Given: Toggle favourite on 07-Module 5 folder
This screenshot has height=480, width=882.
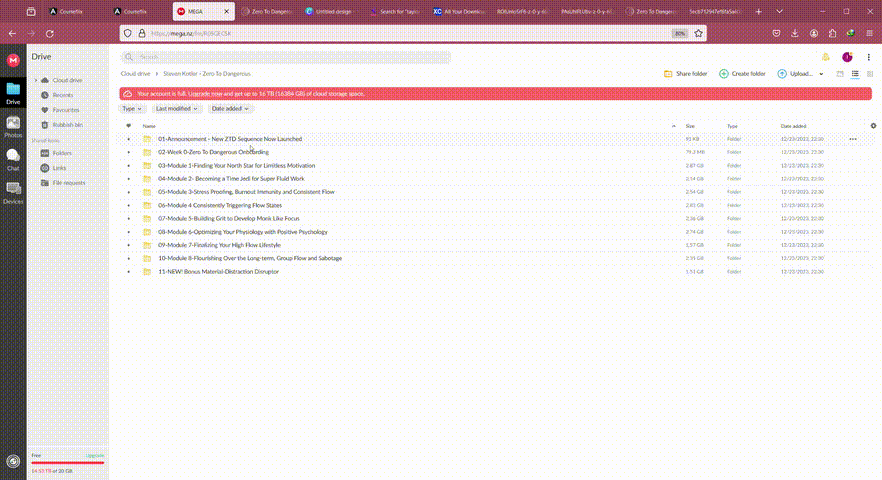Looking at the screenshot, I should tap(129, 219).
